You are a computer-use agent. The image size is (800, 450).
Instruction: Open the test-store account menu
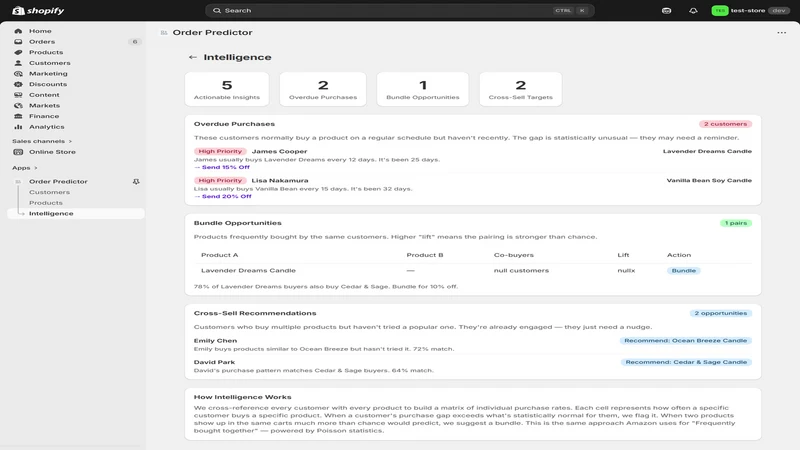click(x=751, y=10)
